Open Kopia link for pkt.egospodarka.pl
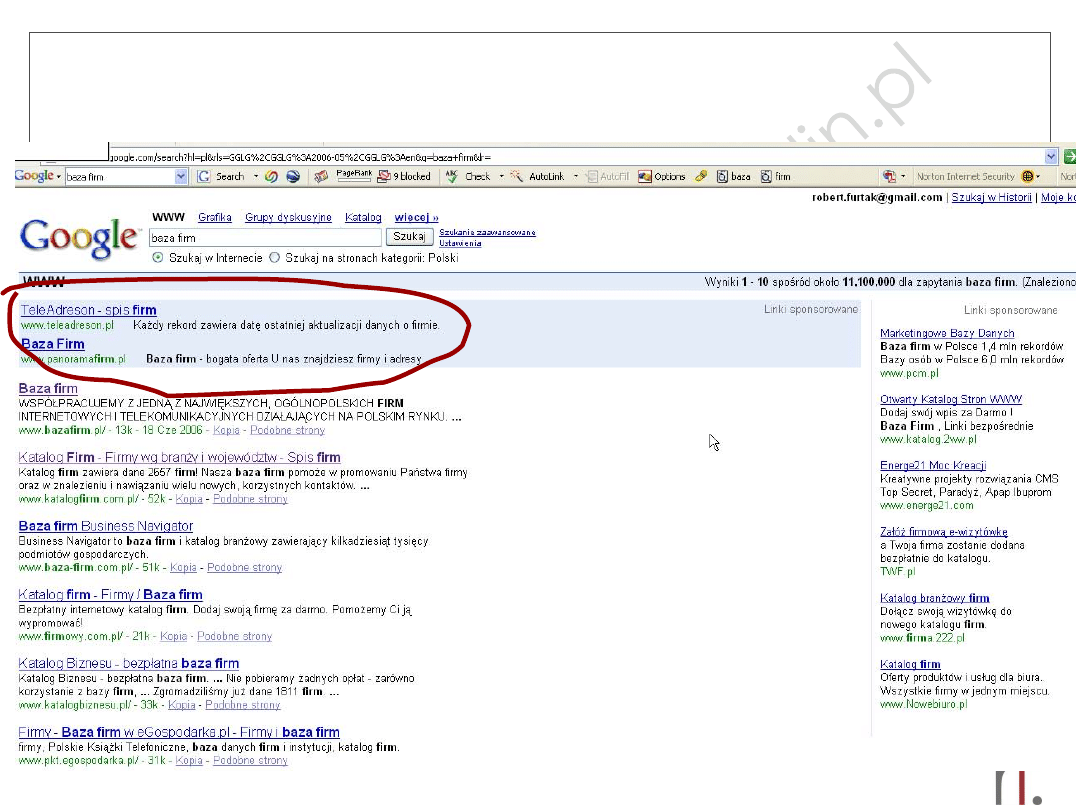This screenshot has width=1080, height=810. (x=189, y=761)
